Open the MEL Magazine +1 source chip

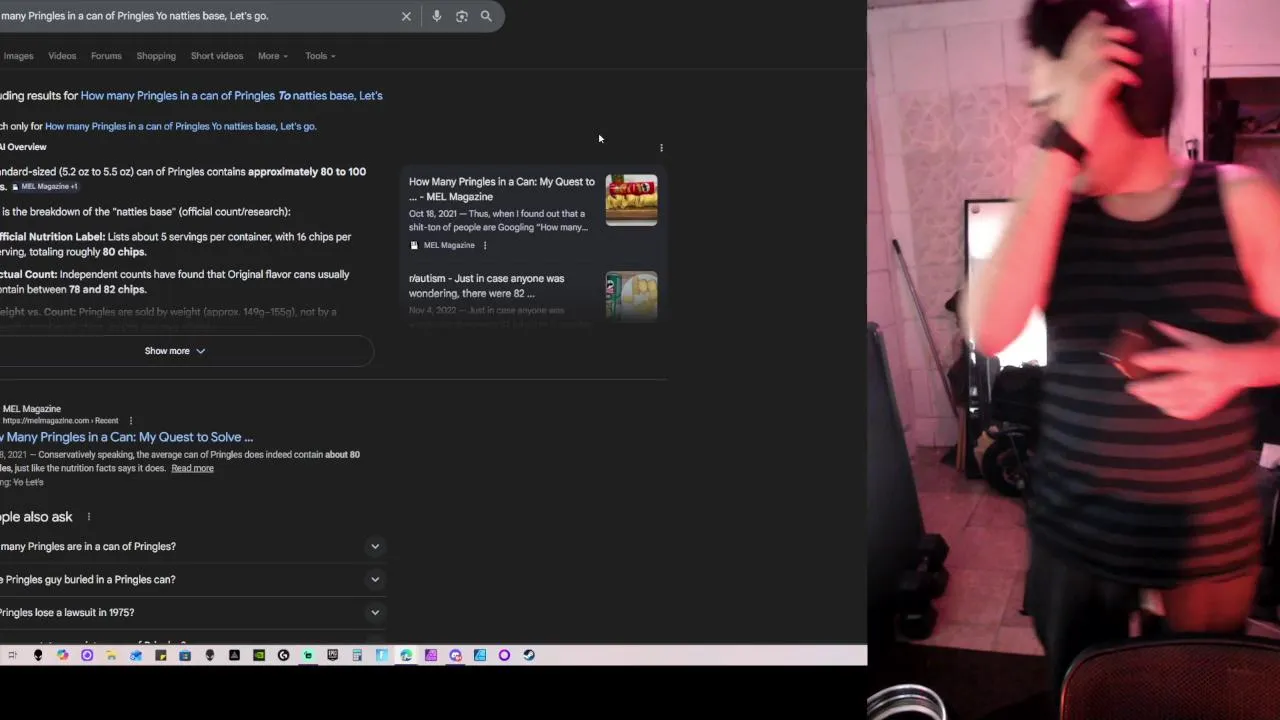pyautogui.click(x=44, y=187)
